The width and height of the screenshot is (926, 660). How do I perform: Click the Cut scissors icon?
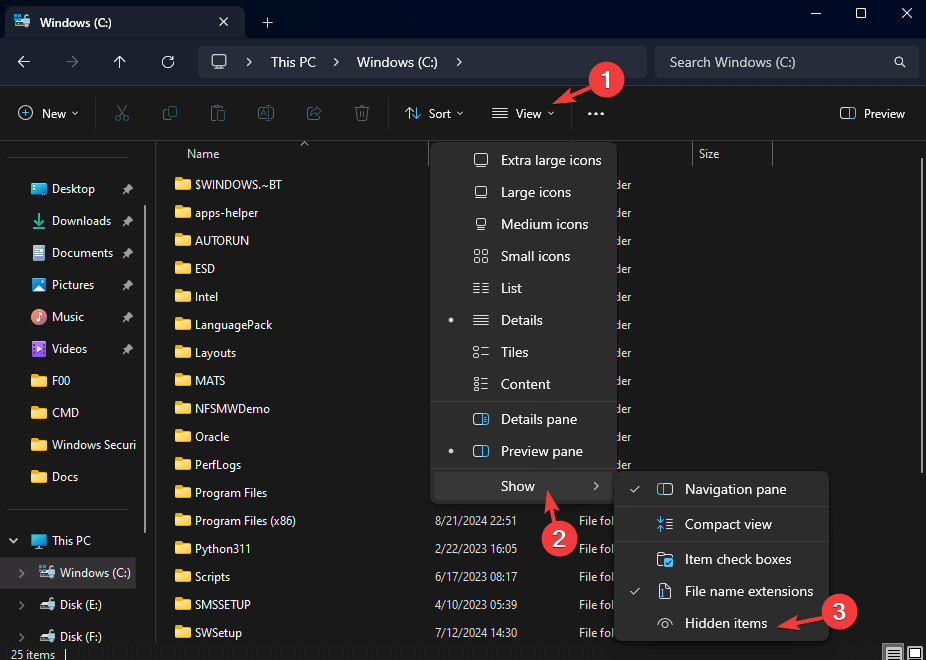pos(122,113)
